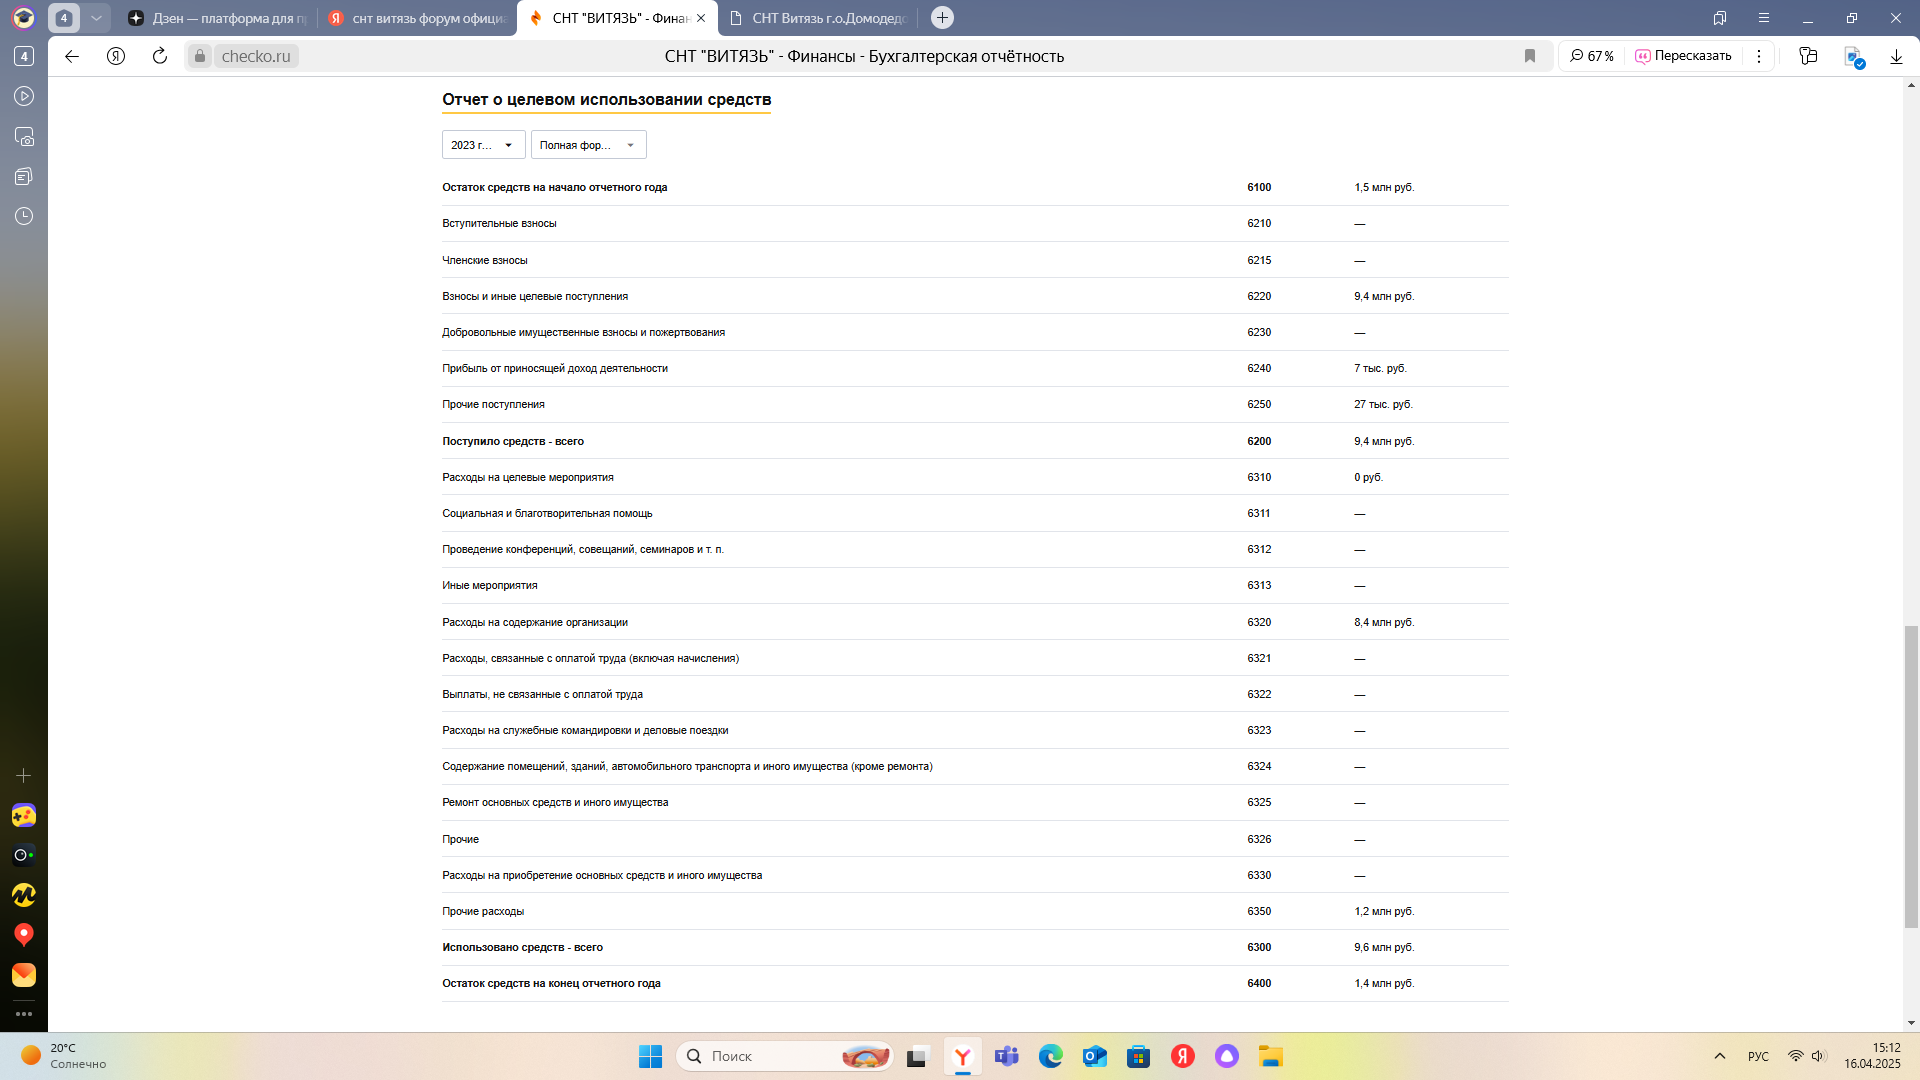The width and height of the screenshot is (1920, 1080).
Task: Open a new tab with plus button
Action: (942, 18)
